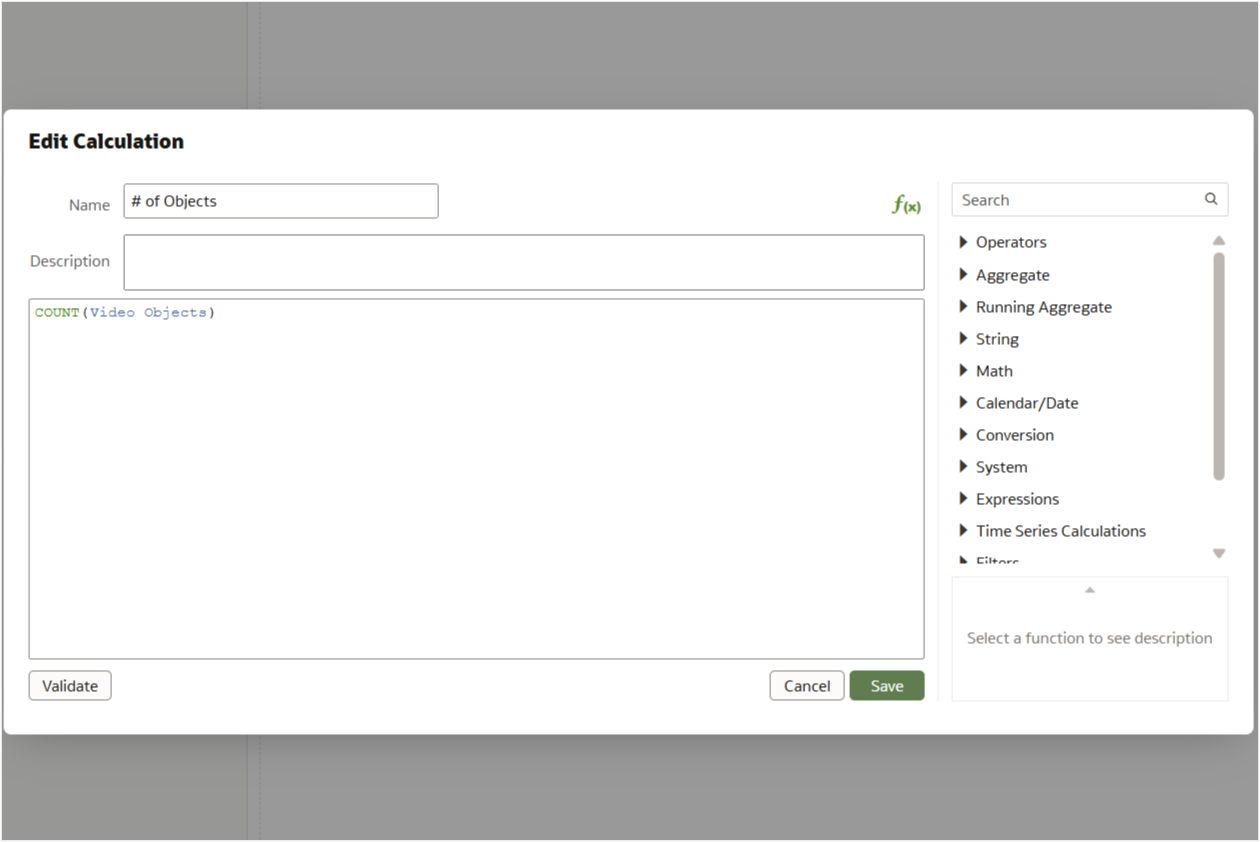Image resolution: width=1260 pixels, height=842 pixels.
Task: Click the f(x) functions toggle icon
Action: click(906, 205)
